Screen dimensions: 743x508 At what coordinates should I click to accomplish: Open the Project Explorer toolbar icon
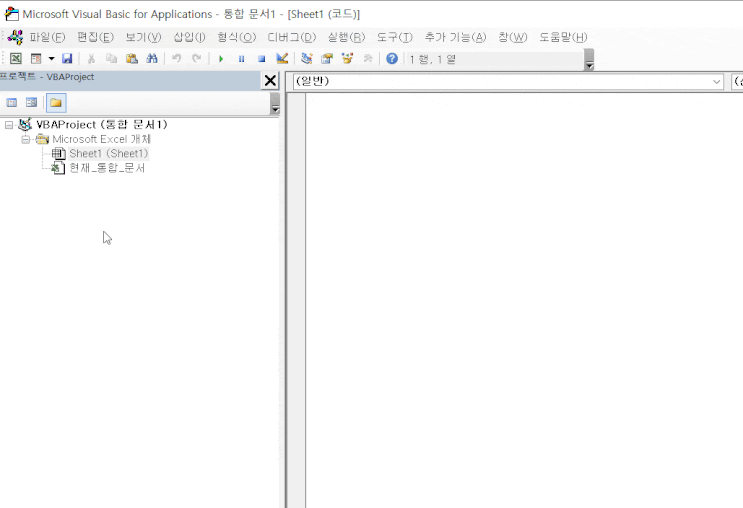coord(307,59)
